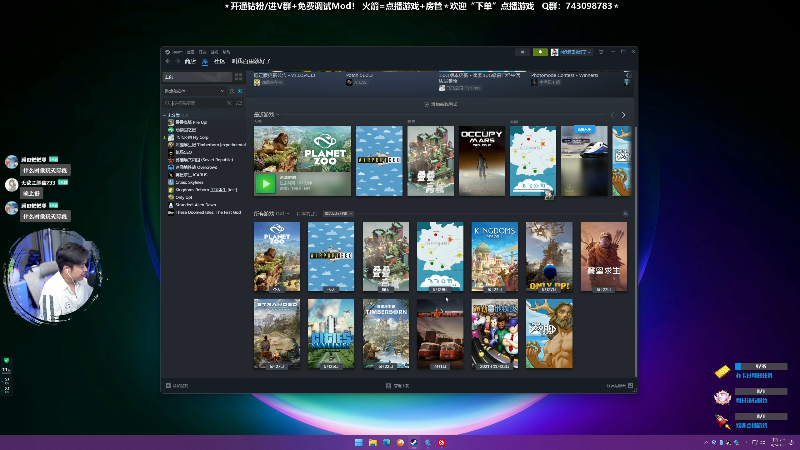800x450 pixels.
Task: Open Occupy Mars in the recent games shelf
Action: point(482,161)
